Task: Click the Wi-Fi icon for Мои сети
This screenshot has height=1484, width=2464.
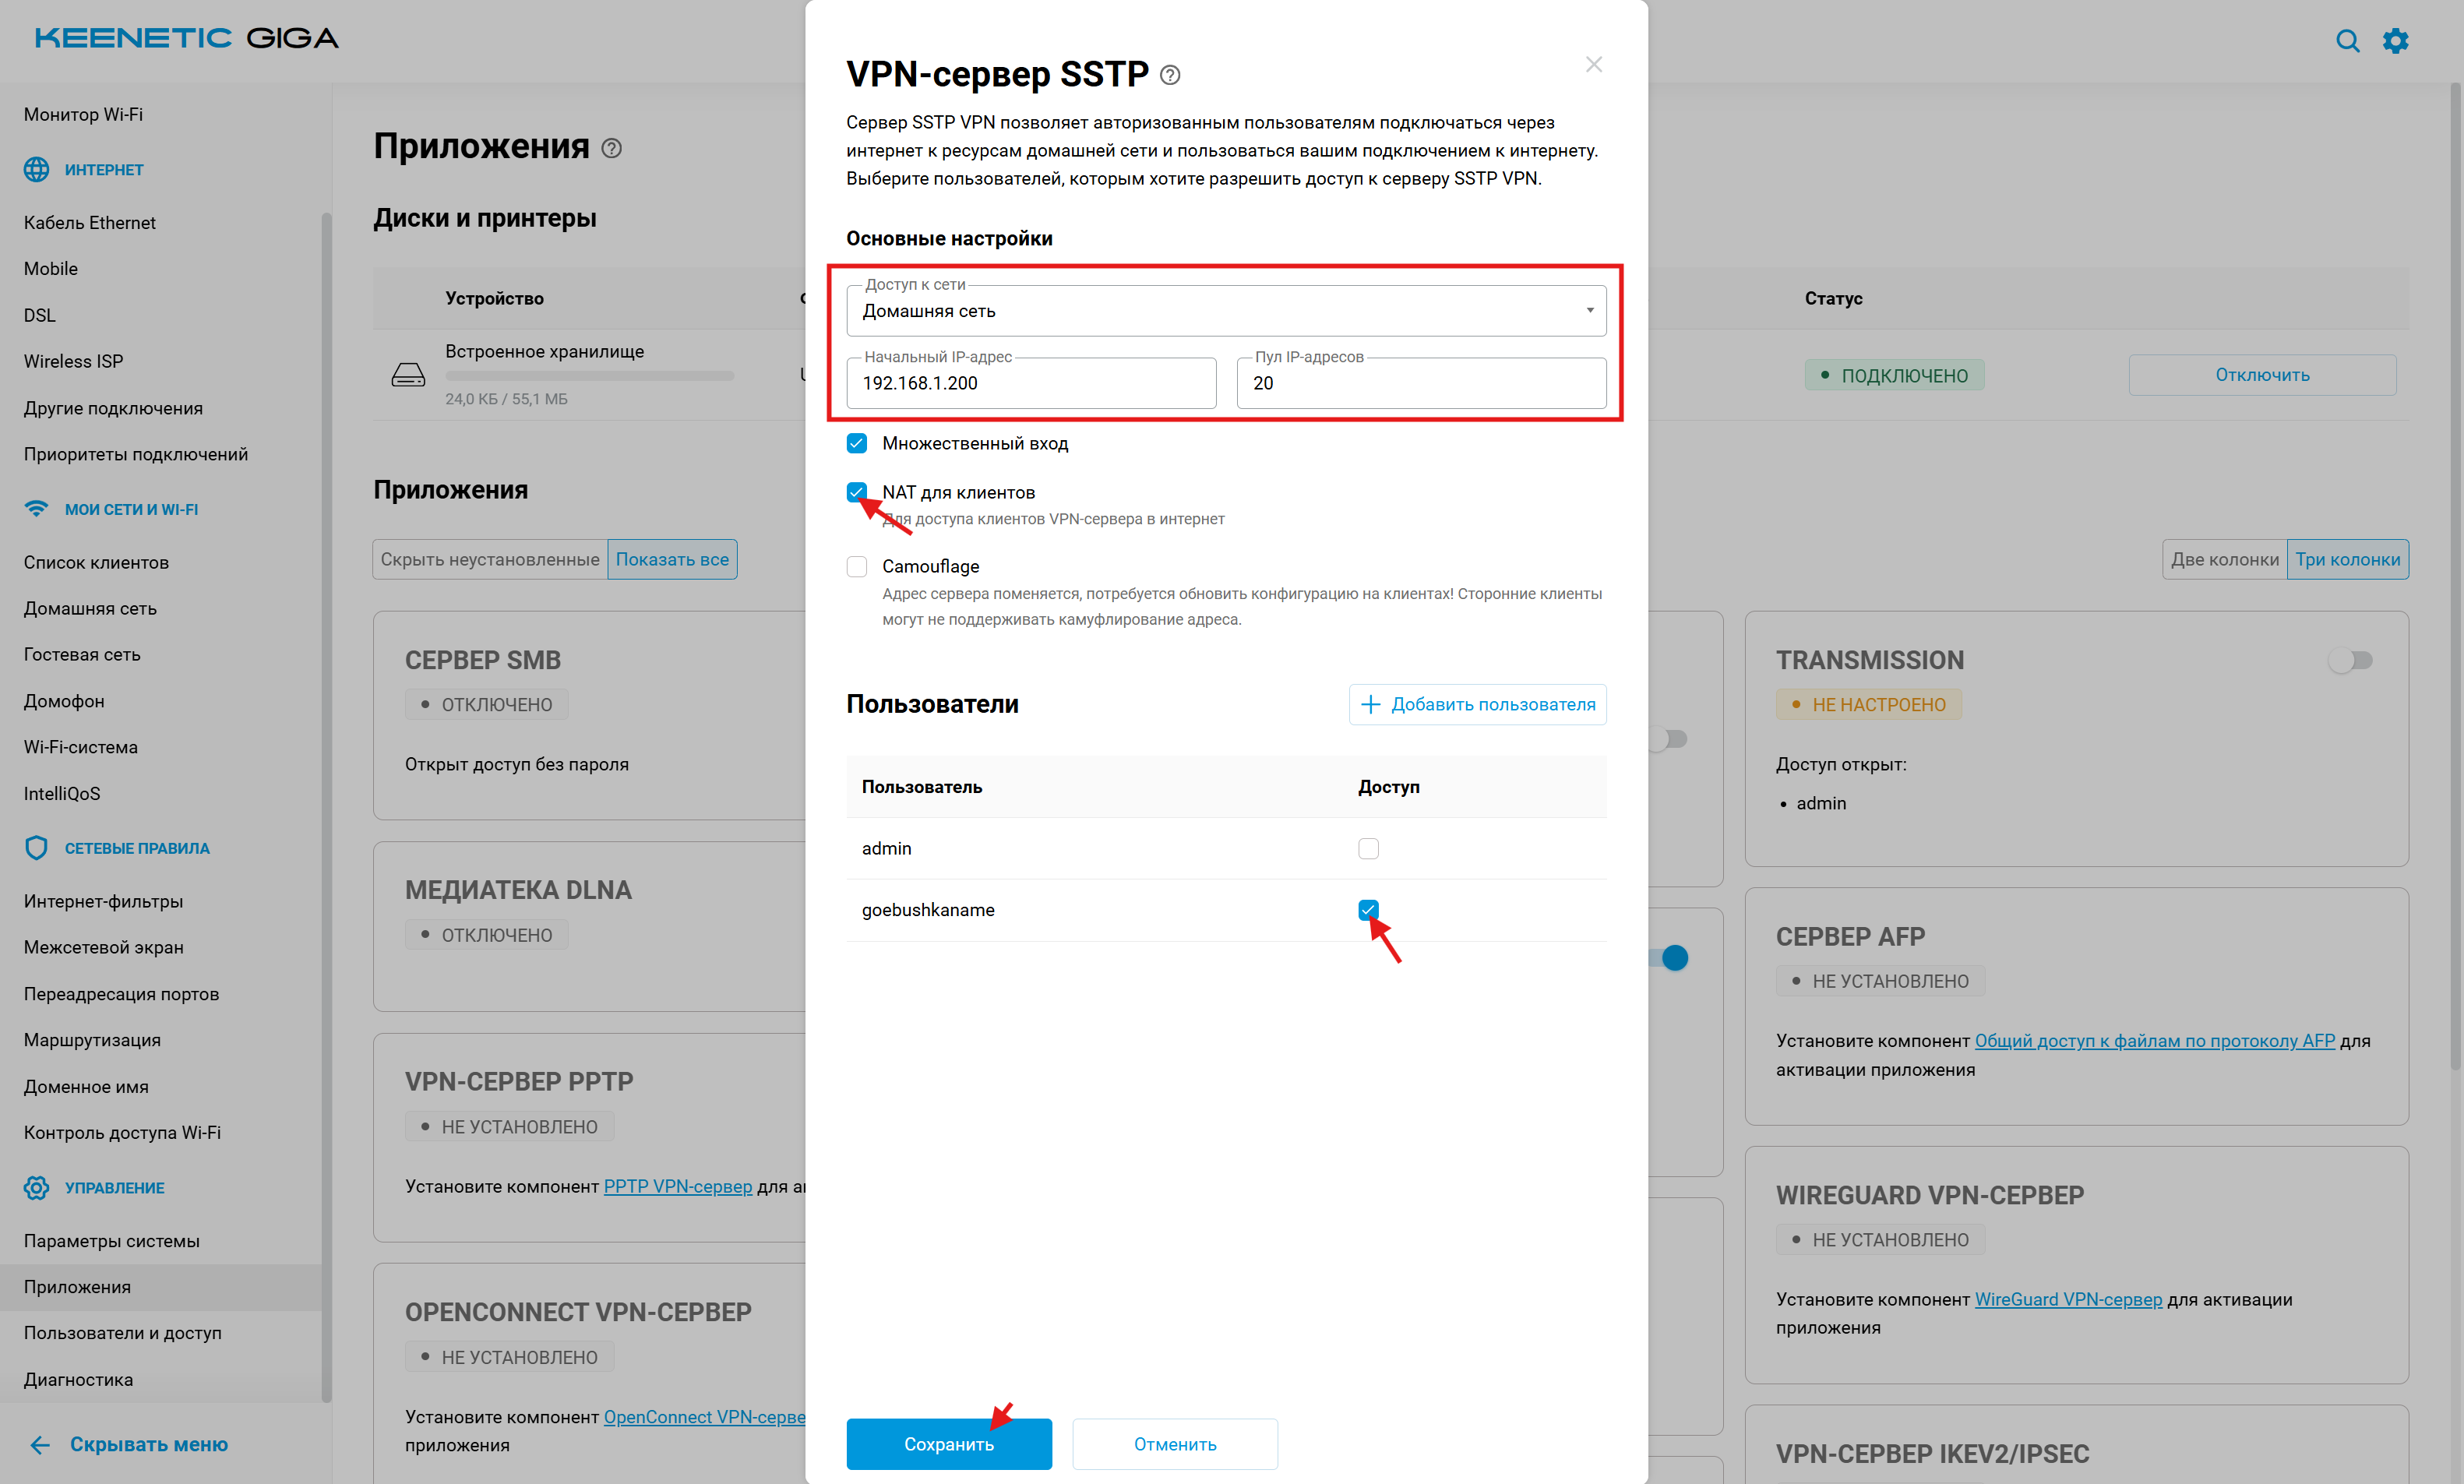Action: pyautogui.click(x=36, y=509)
